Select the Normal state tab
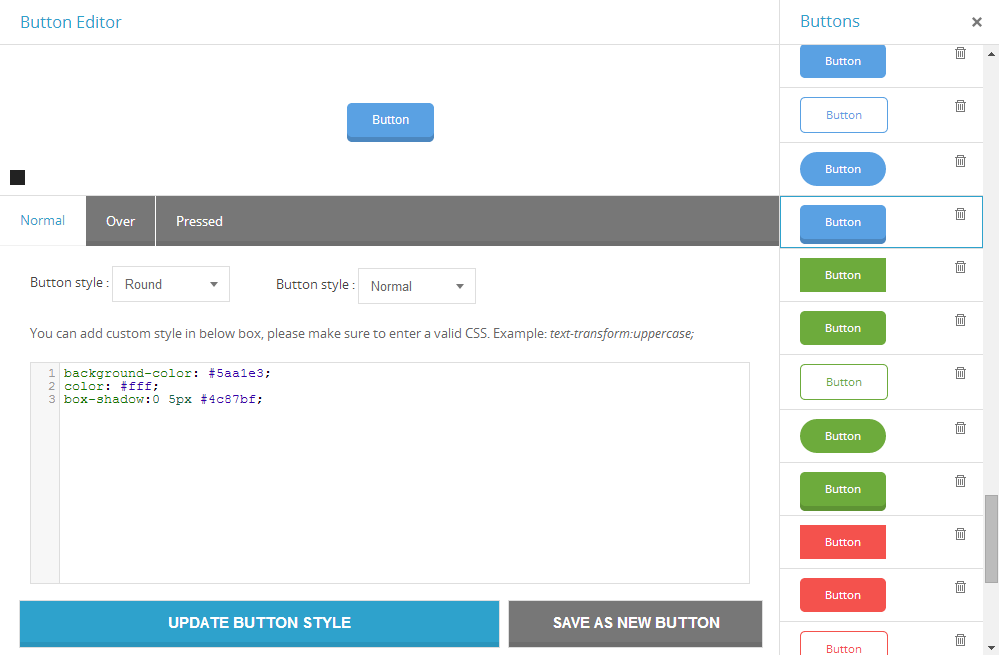 point(43,221)
